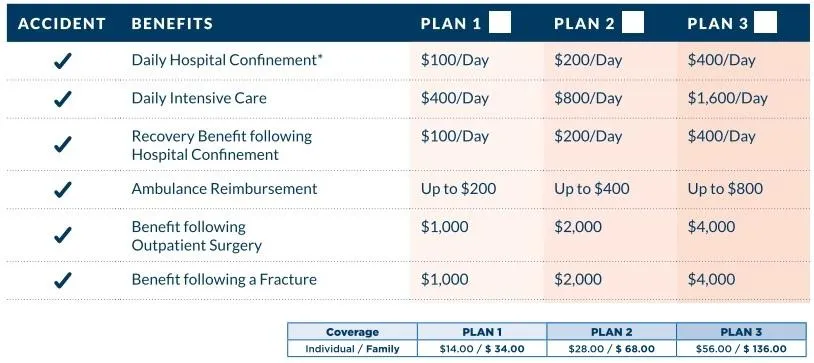Click the PLAN 1 pricing table header

[482, 332]
